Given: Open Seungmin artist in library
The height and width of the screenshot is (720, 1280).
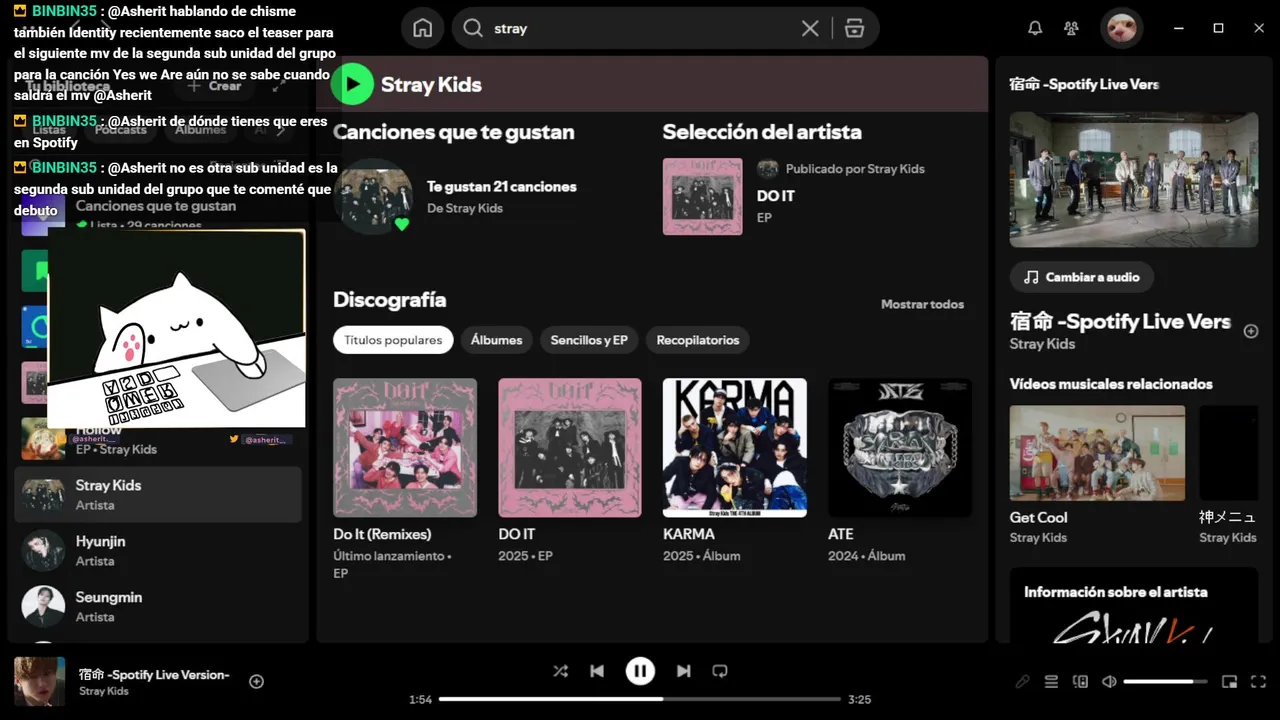Looking at the screenshot, I should (x=158, y=606).
